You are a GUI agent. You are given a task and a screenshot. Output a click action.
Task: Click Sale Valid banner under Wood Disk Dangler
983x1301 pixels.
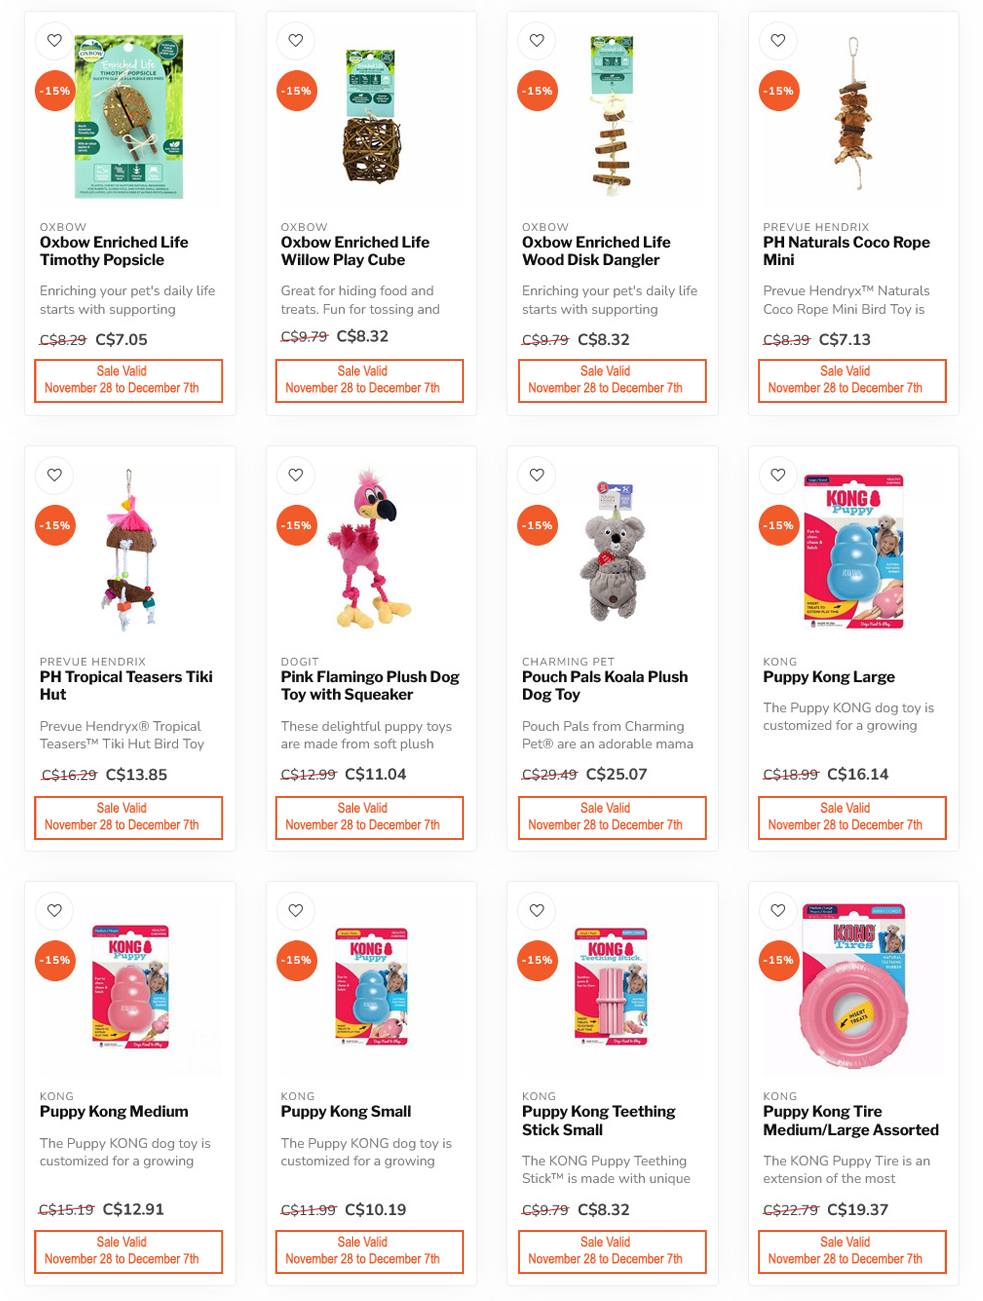tap(611, 381)
